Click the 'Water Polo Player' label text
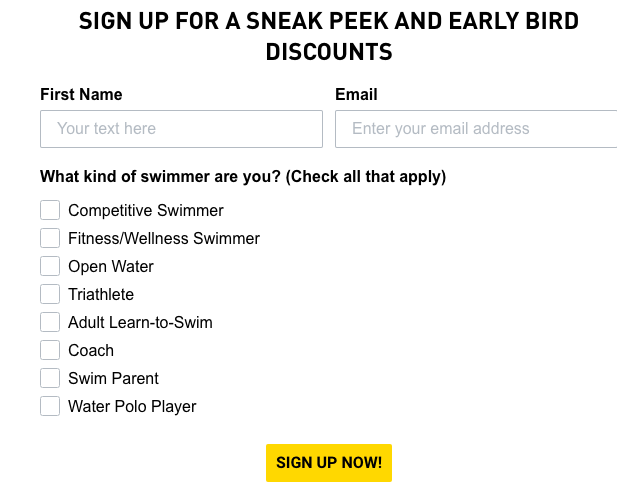This screenshot has width=617, height=487. pyautogui.click(x=132, y=407)
